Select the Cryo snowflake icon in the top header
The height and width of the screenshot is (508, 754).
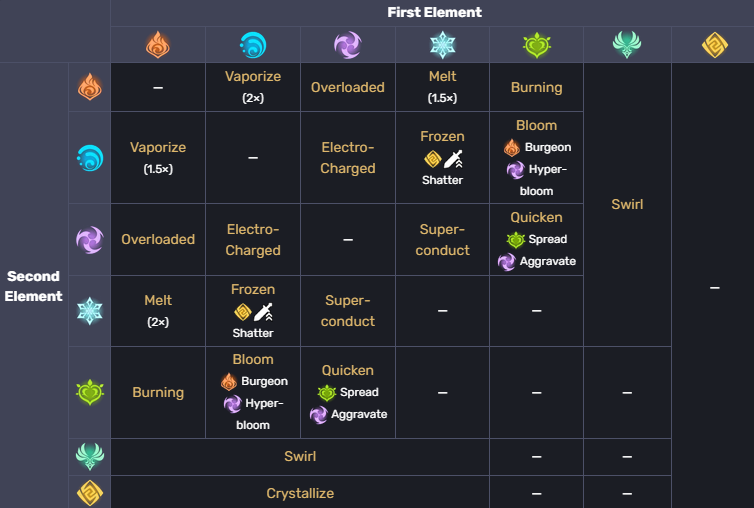pos(442,45)
